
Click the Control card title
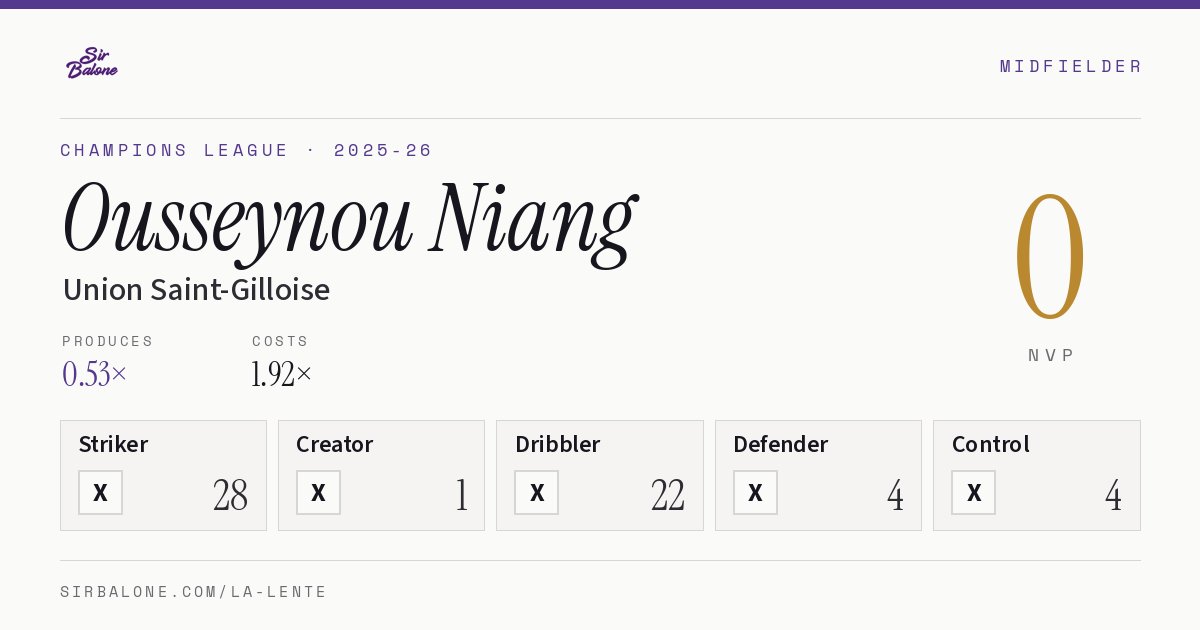point(991,444)
